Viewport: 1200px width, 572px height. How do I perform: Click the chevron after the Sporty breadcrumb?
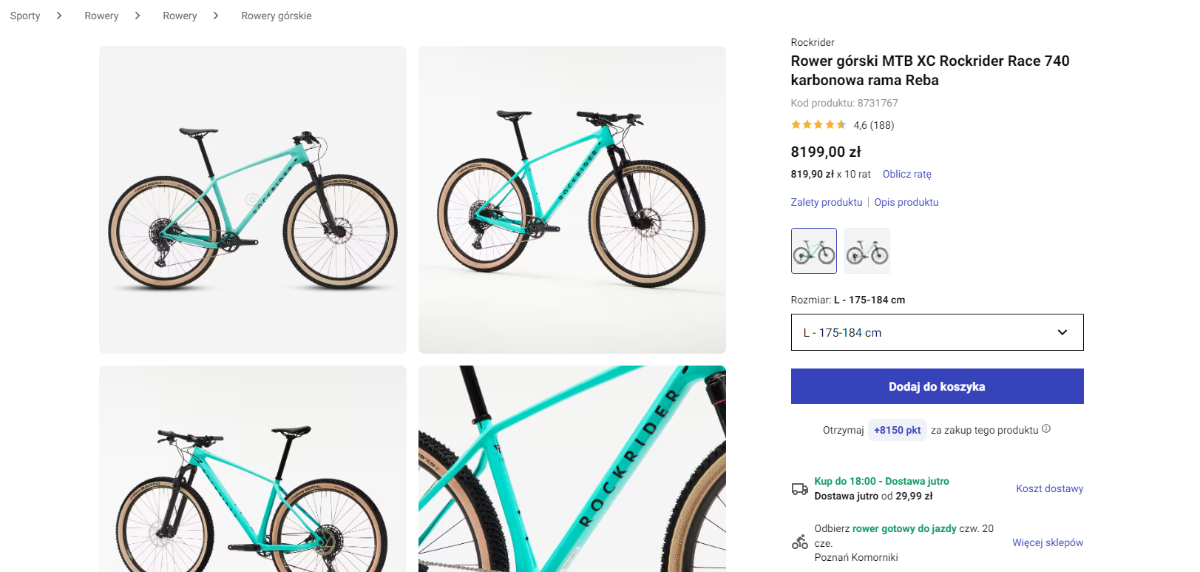coord(59,16)
